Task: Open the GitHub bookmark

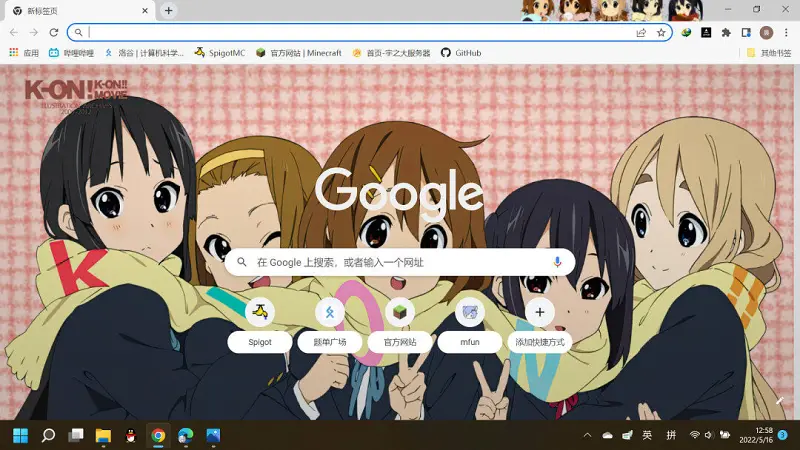Action: pyautogui.click(x=461, y=53)
